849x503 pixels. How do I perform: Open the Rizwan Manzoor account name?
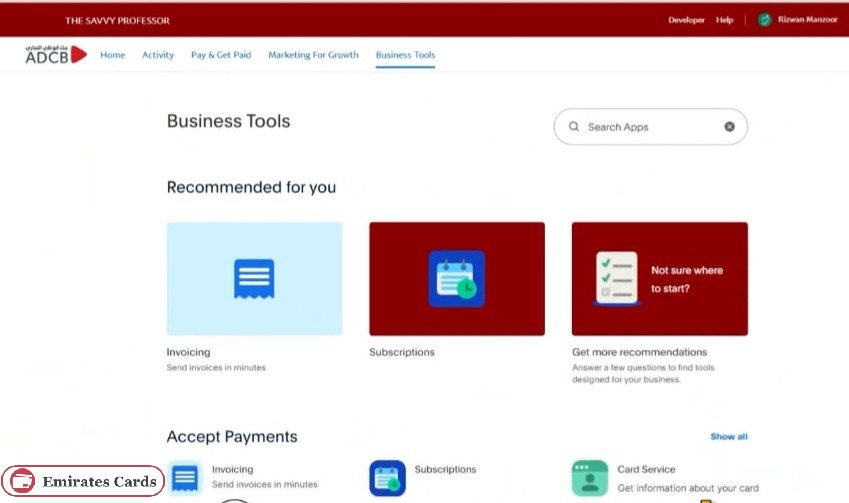pos(807,19)
